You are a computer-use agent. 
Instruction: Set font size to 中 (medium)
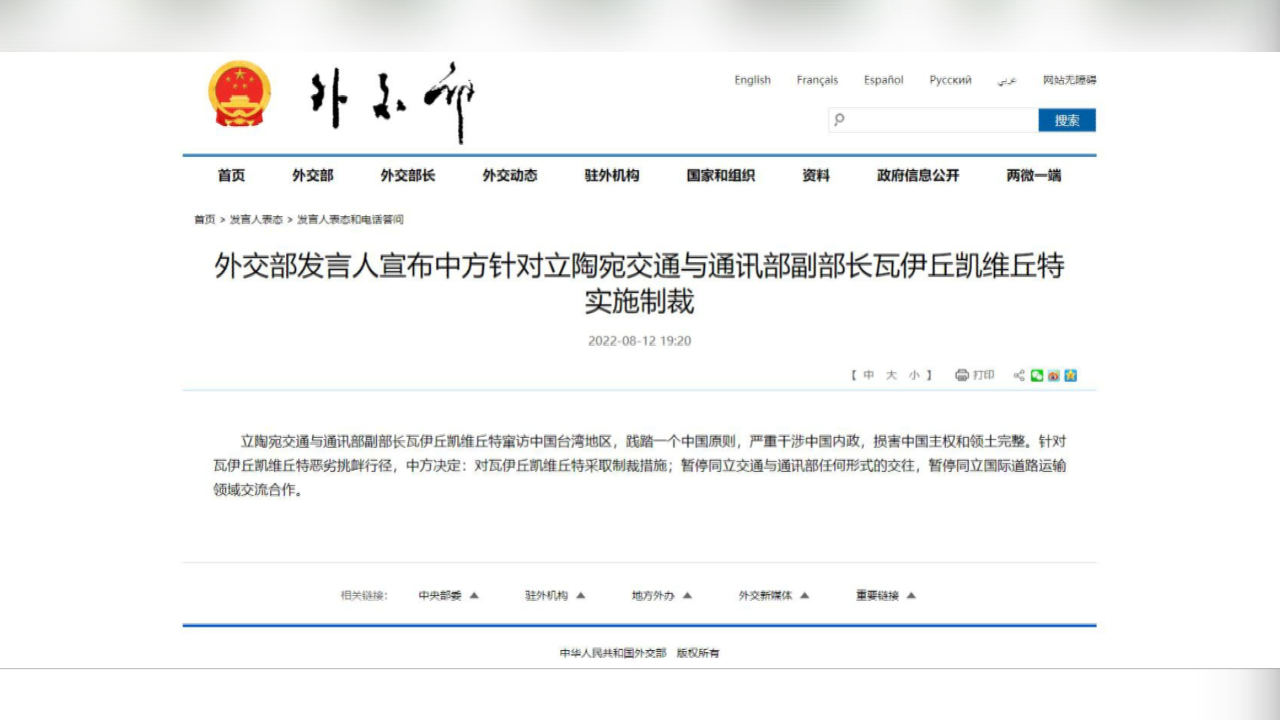click(868, 375)
